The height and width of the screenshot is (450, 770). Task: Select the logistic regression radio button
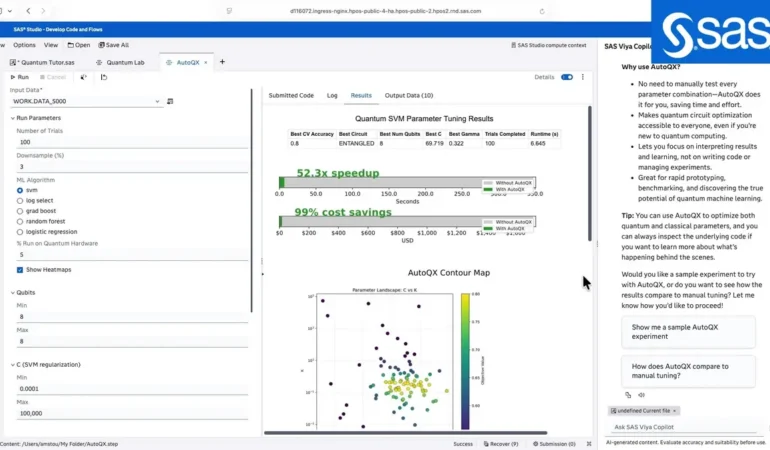pyautogui.click(x=20, y=231)
